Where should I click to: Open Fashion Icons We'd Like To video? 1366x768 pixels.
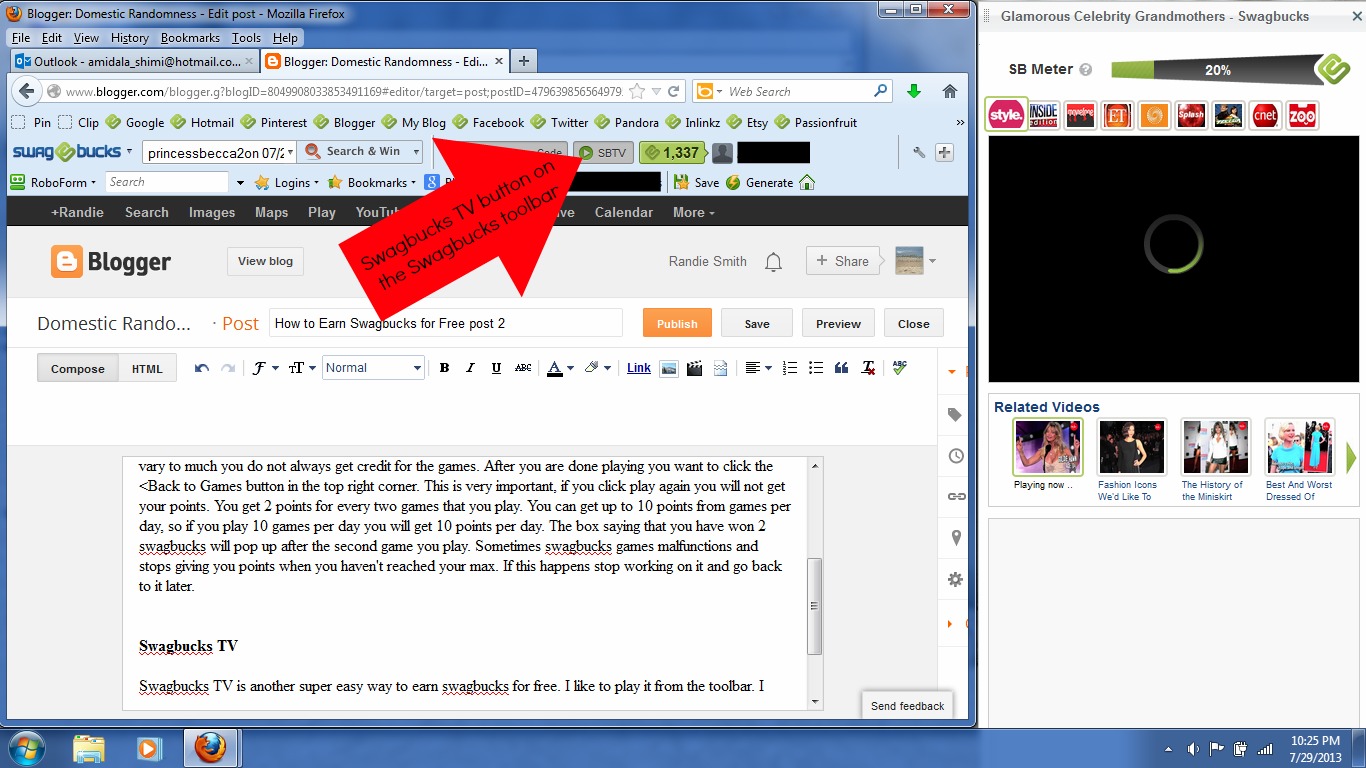[x=1133, y=460]
